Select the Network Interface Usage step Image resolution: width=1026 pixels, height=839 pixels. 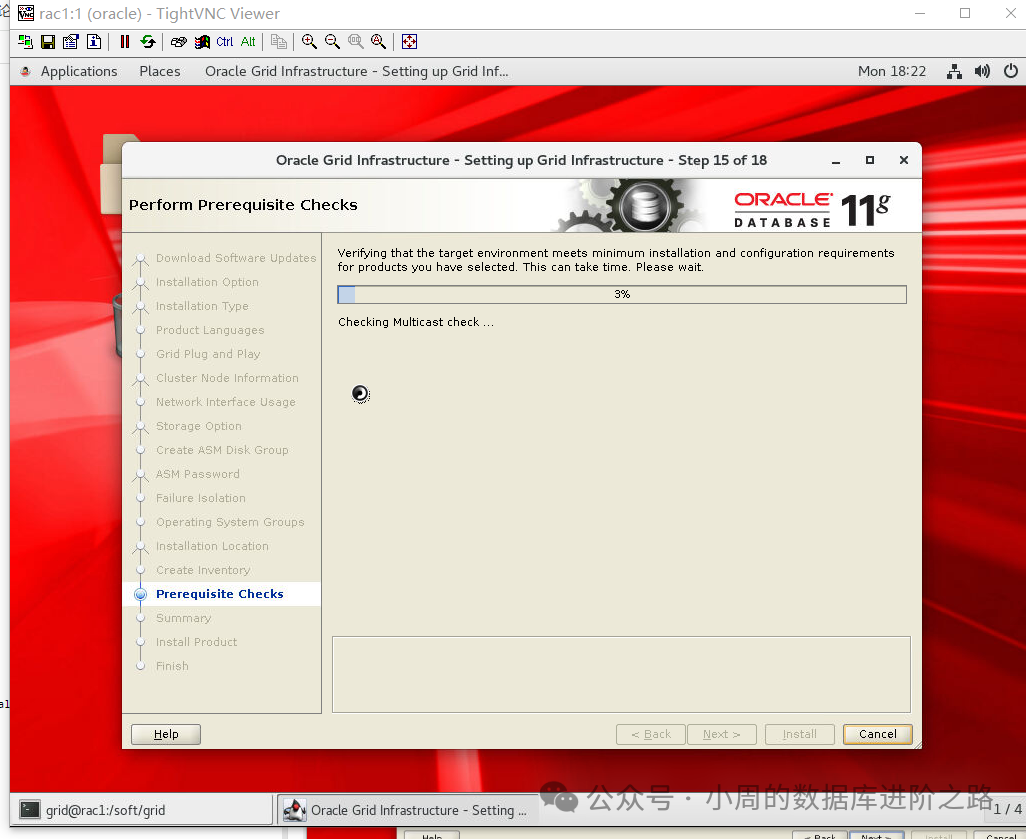pos(225,402)
